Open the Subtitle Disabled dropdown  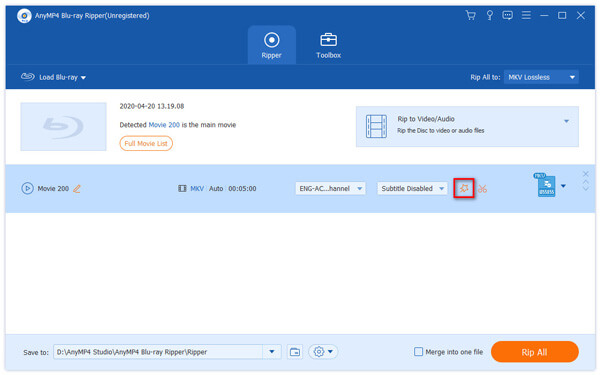pyautogui.click(x=412, y=188)
